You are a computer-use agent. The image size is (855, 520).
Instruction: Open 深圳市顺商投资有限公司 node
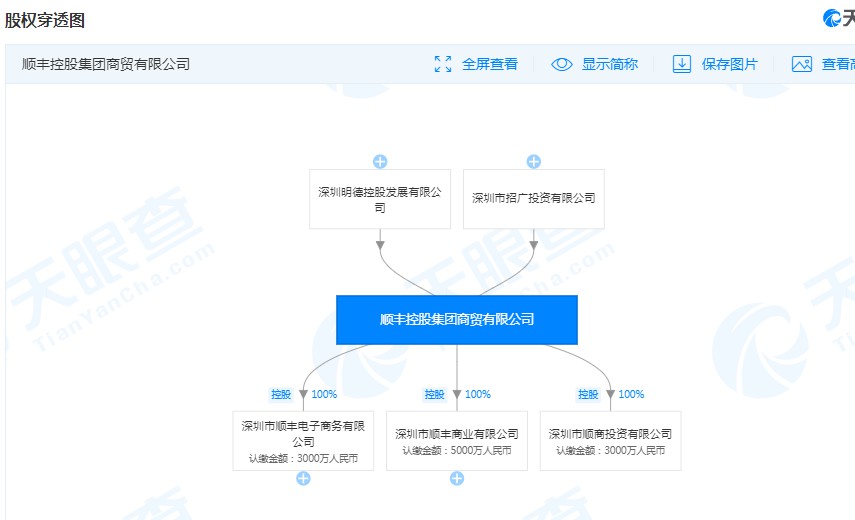(x=611, y=440)
